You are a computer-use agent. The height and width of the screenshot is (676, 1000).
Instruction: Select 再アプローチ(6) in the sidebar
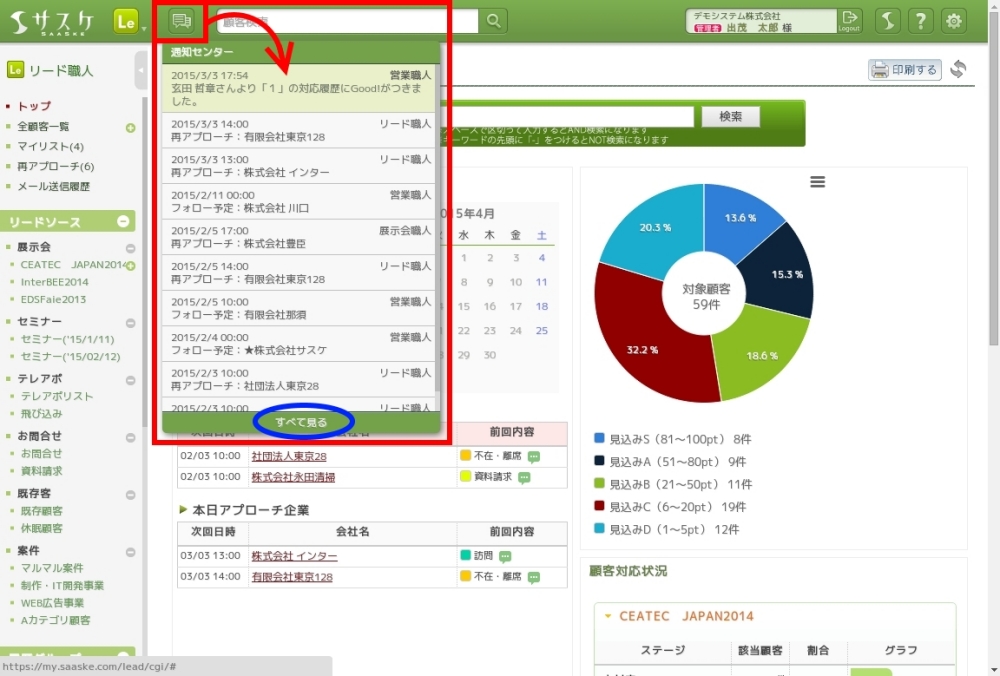[55, 166]
